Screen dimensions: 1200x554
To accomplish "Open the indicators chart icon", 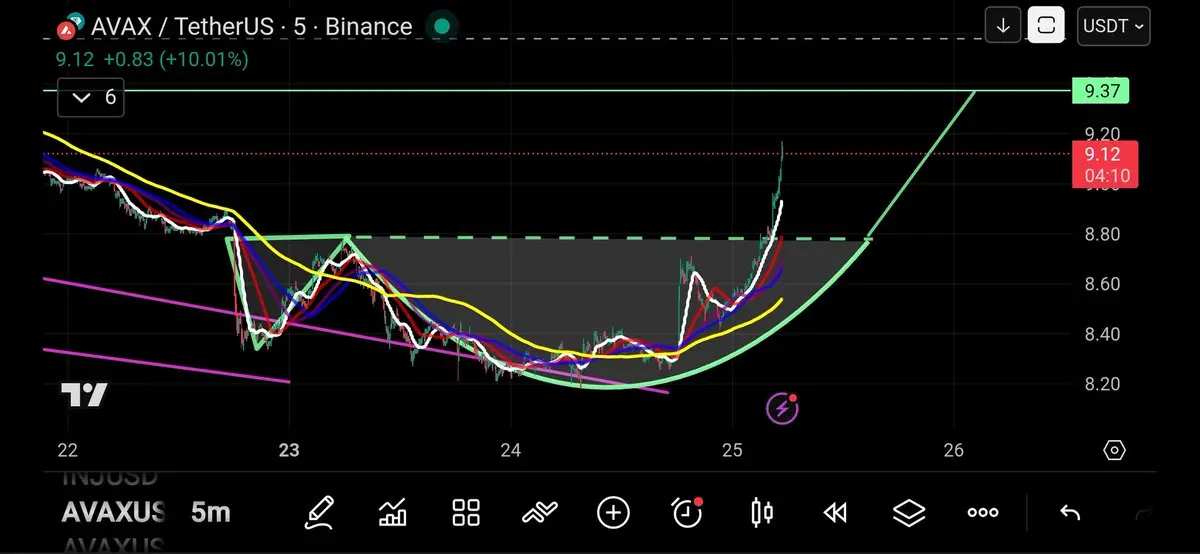I will point(393,513).
